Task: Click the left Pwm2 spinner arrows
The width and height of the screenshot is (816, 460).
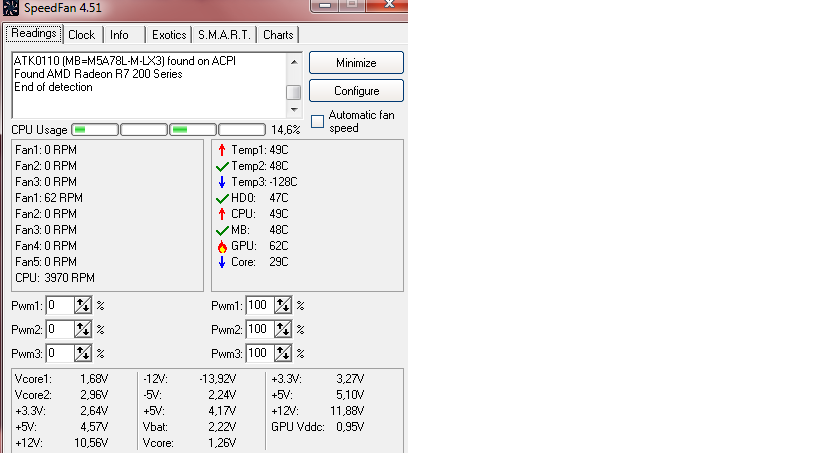Action: [83, 329]
